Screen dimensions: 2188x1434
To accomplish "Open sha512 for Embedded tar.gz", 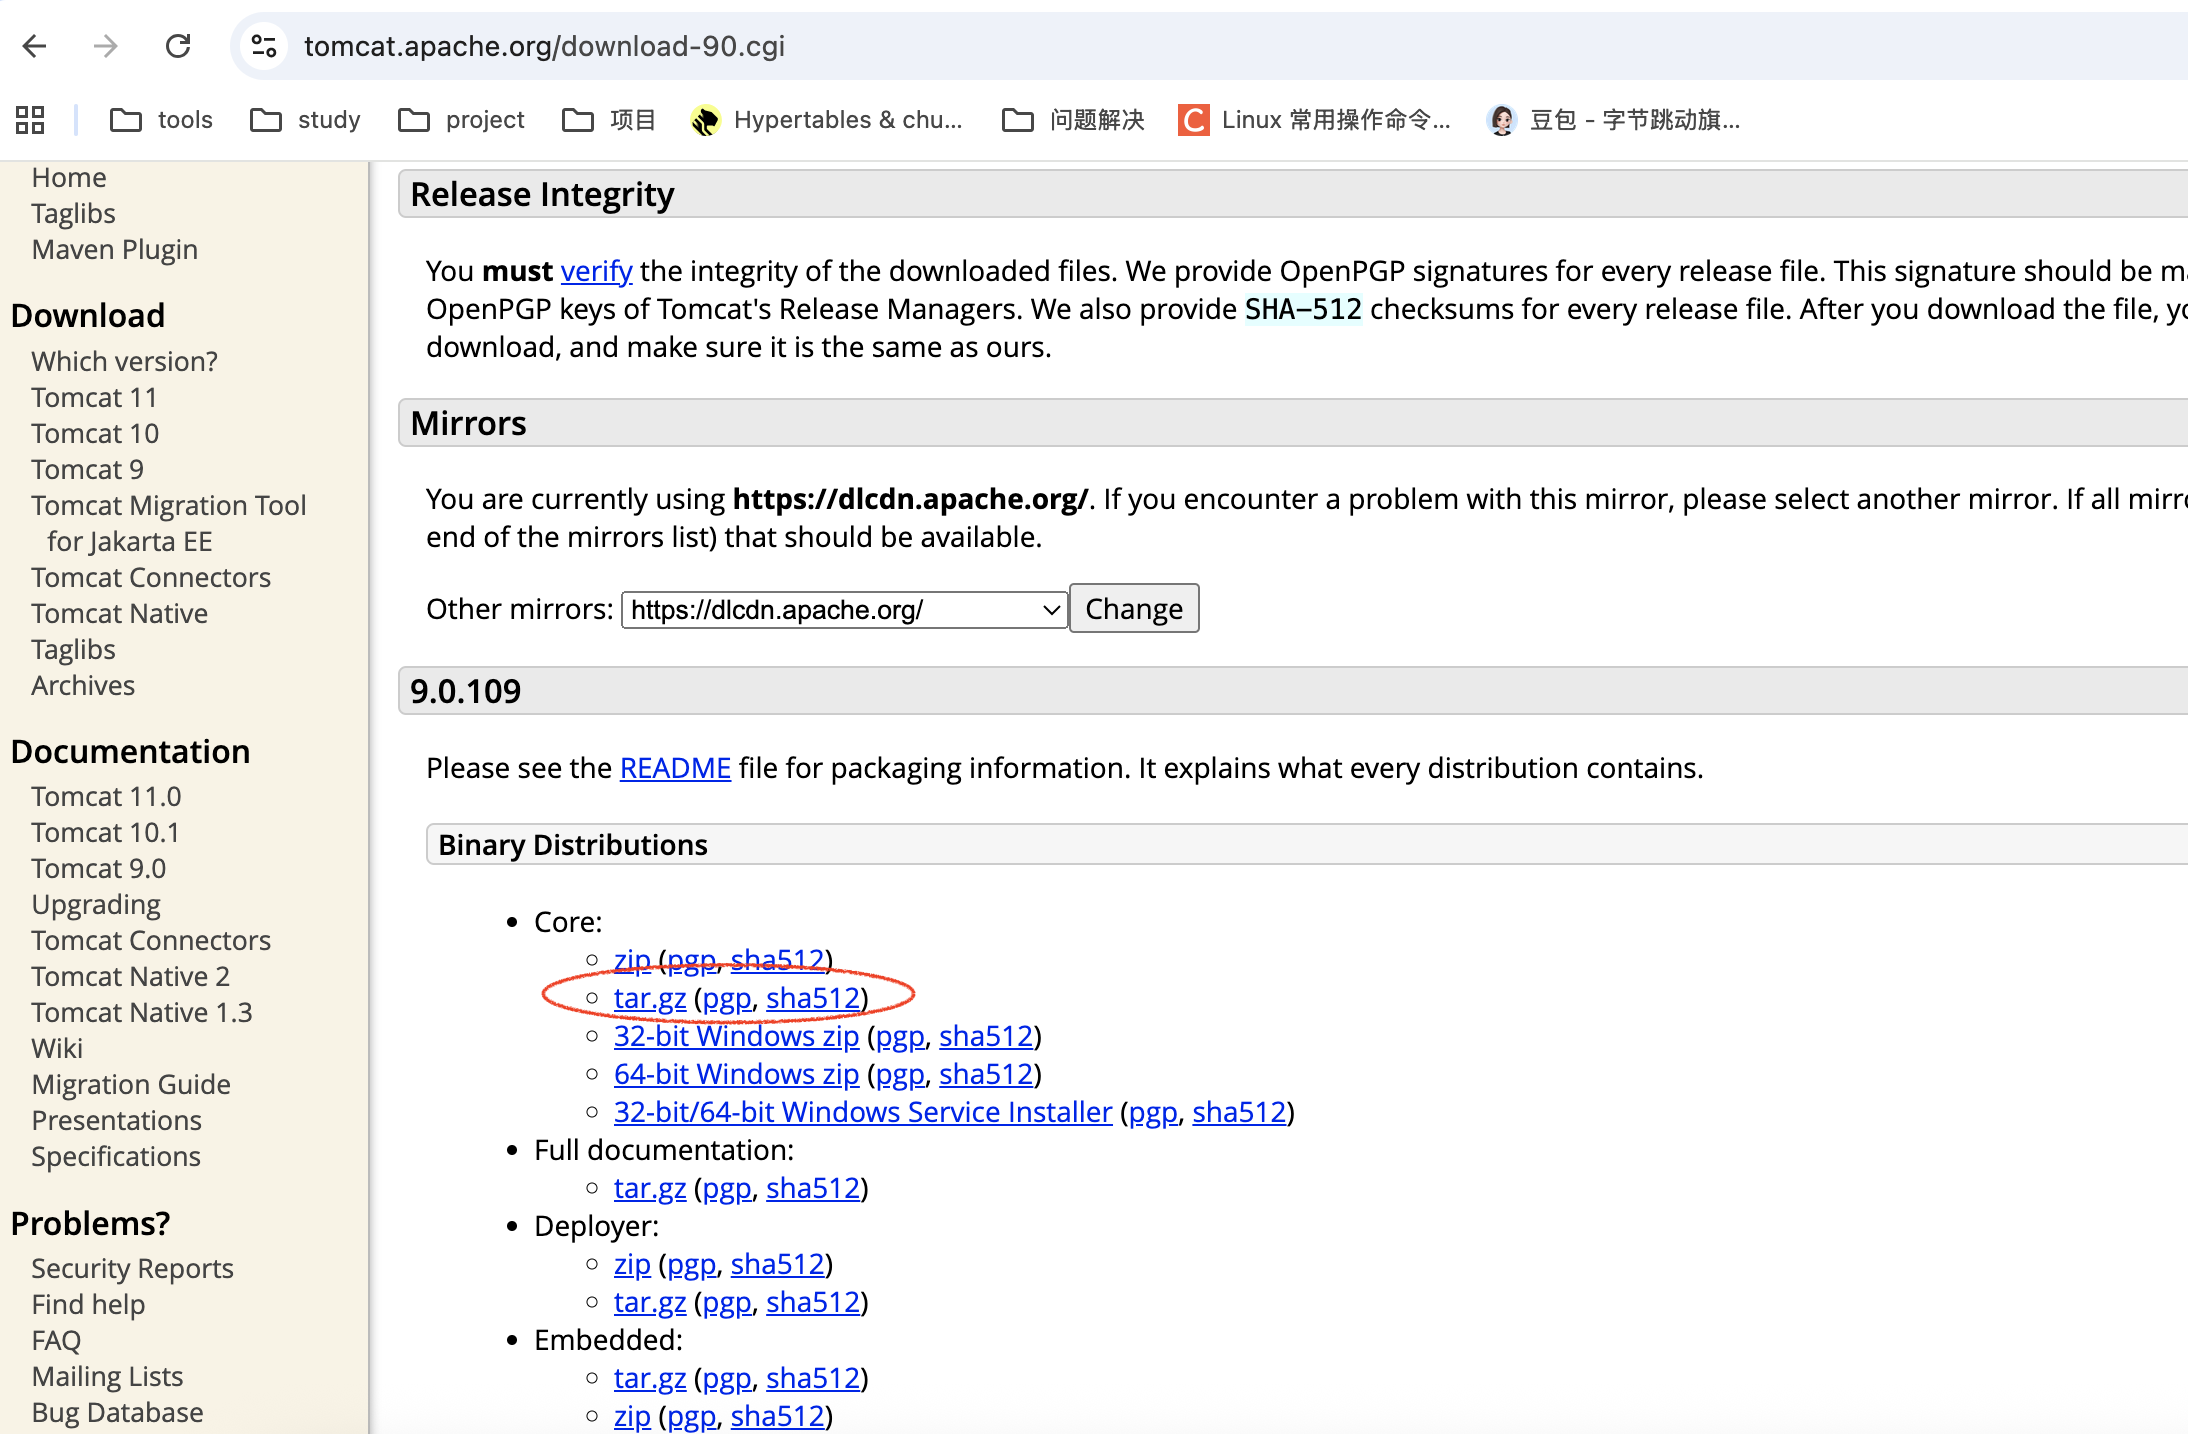I will point(813,1378).
